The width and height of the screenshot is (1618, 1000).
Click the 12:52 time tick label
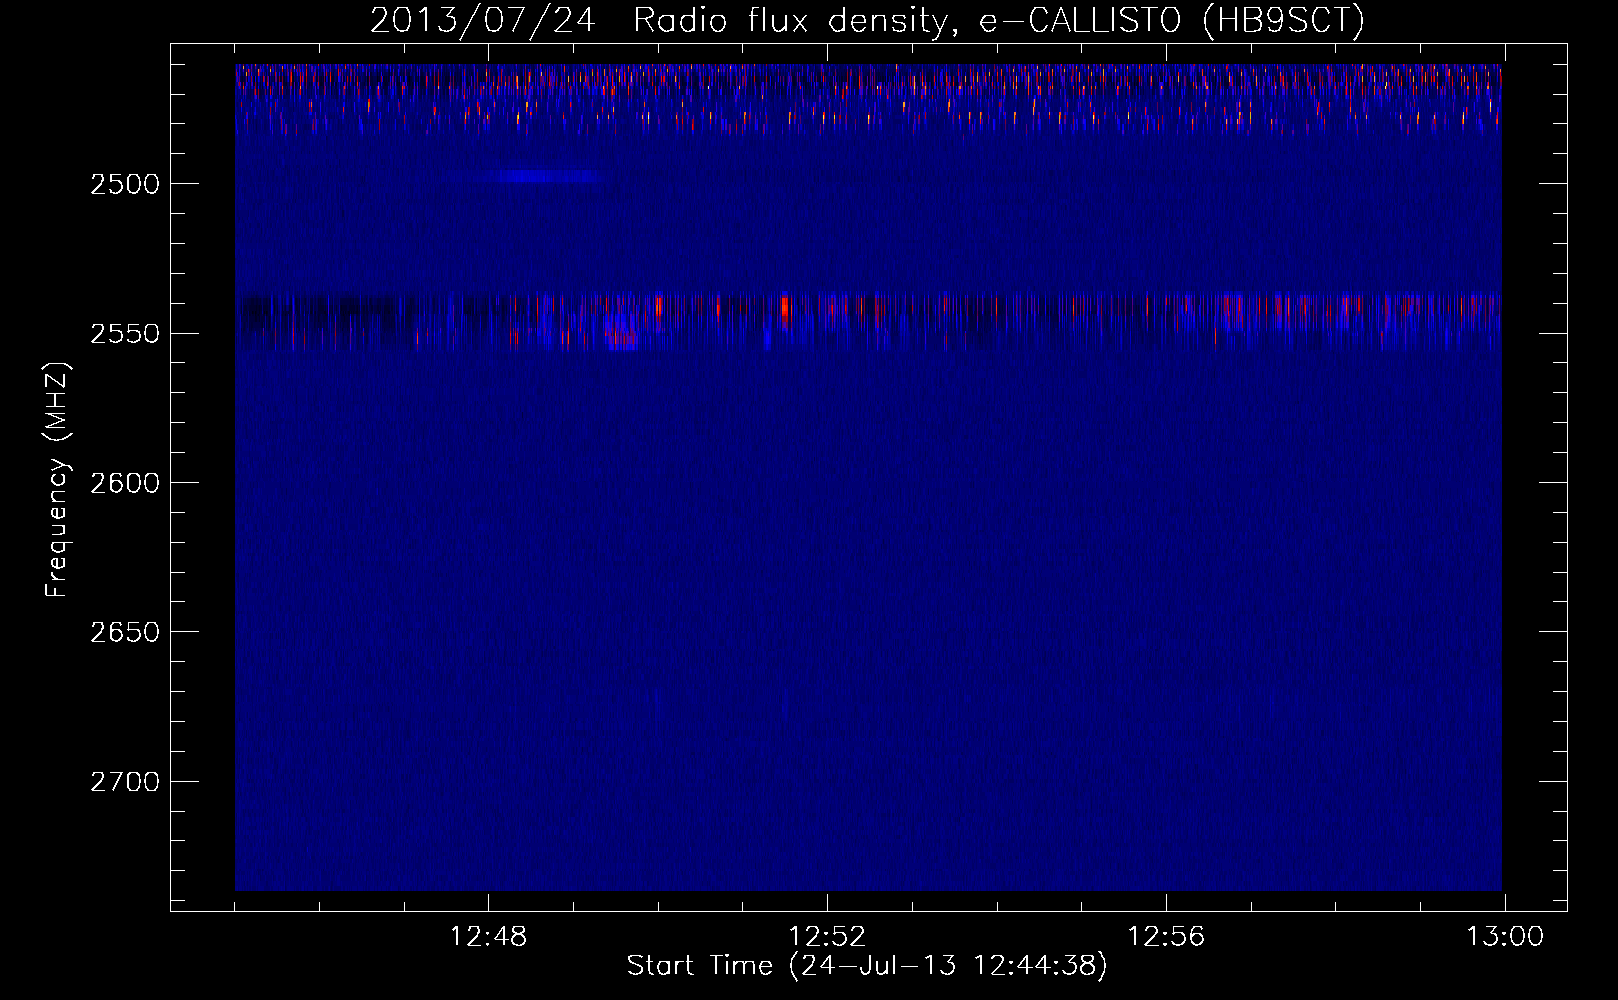click(x=827, y=937)
